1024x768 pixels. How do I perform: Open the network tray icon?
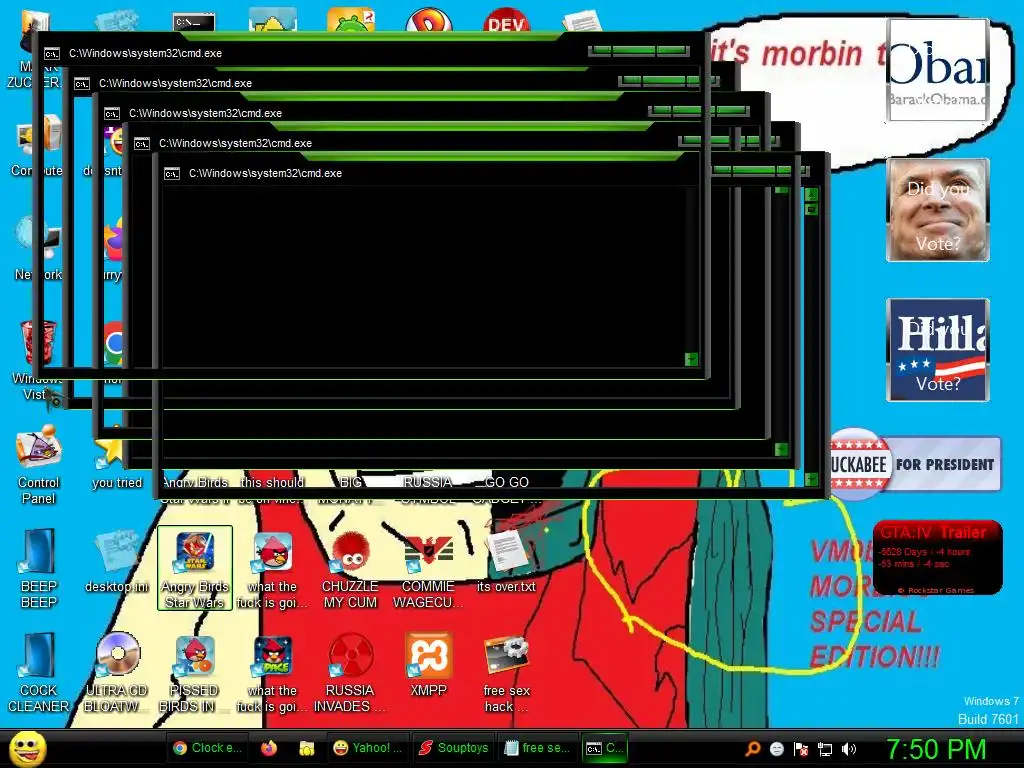coord(825,749)
